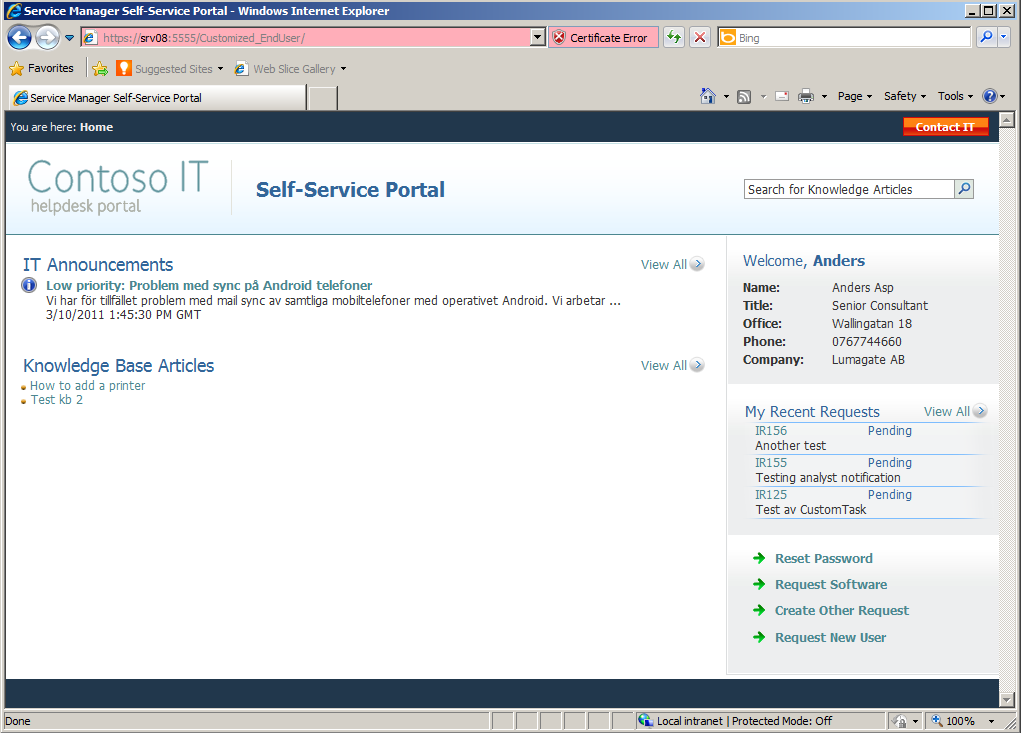Click the Home icon in command bar
The width and height of the screenshot is (1021, 733).
(708, 96)
